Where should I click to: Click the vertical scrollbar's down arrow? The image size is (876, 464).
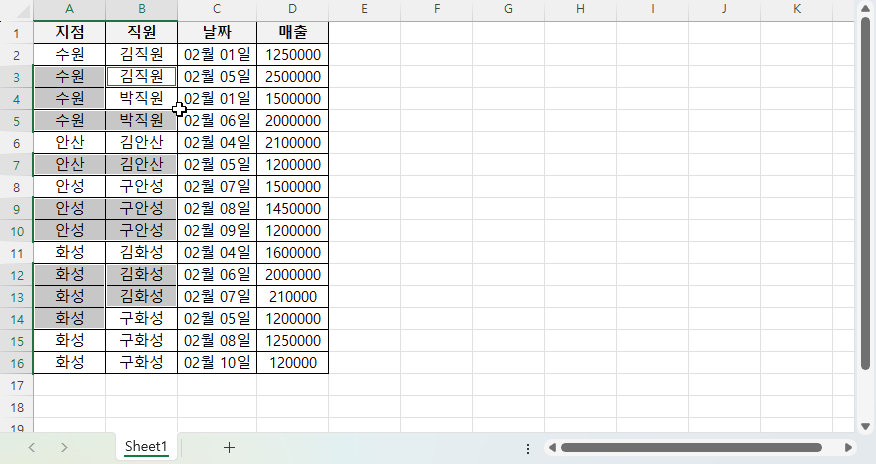coord(865,427)
